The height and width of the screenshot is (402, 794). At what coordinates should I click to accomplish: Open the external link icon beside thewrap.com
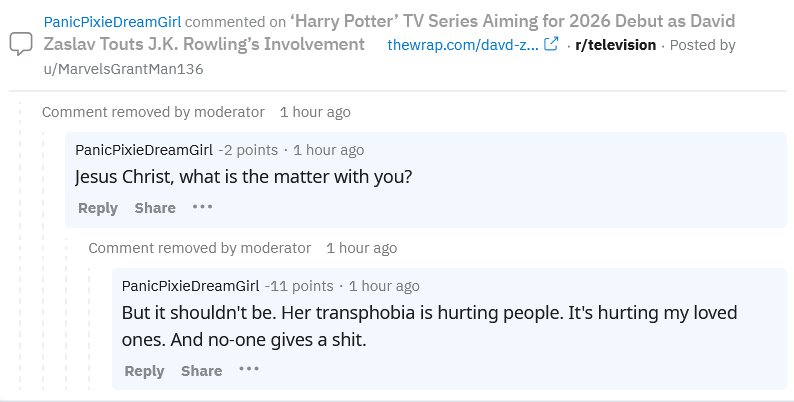[550, 45]
